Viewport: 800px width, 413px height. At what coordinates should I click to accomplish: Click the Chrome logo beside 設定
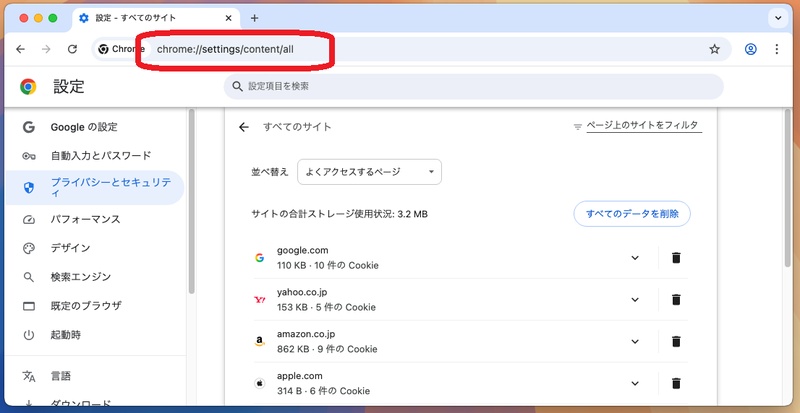[28, 86]
